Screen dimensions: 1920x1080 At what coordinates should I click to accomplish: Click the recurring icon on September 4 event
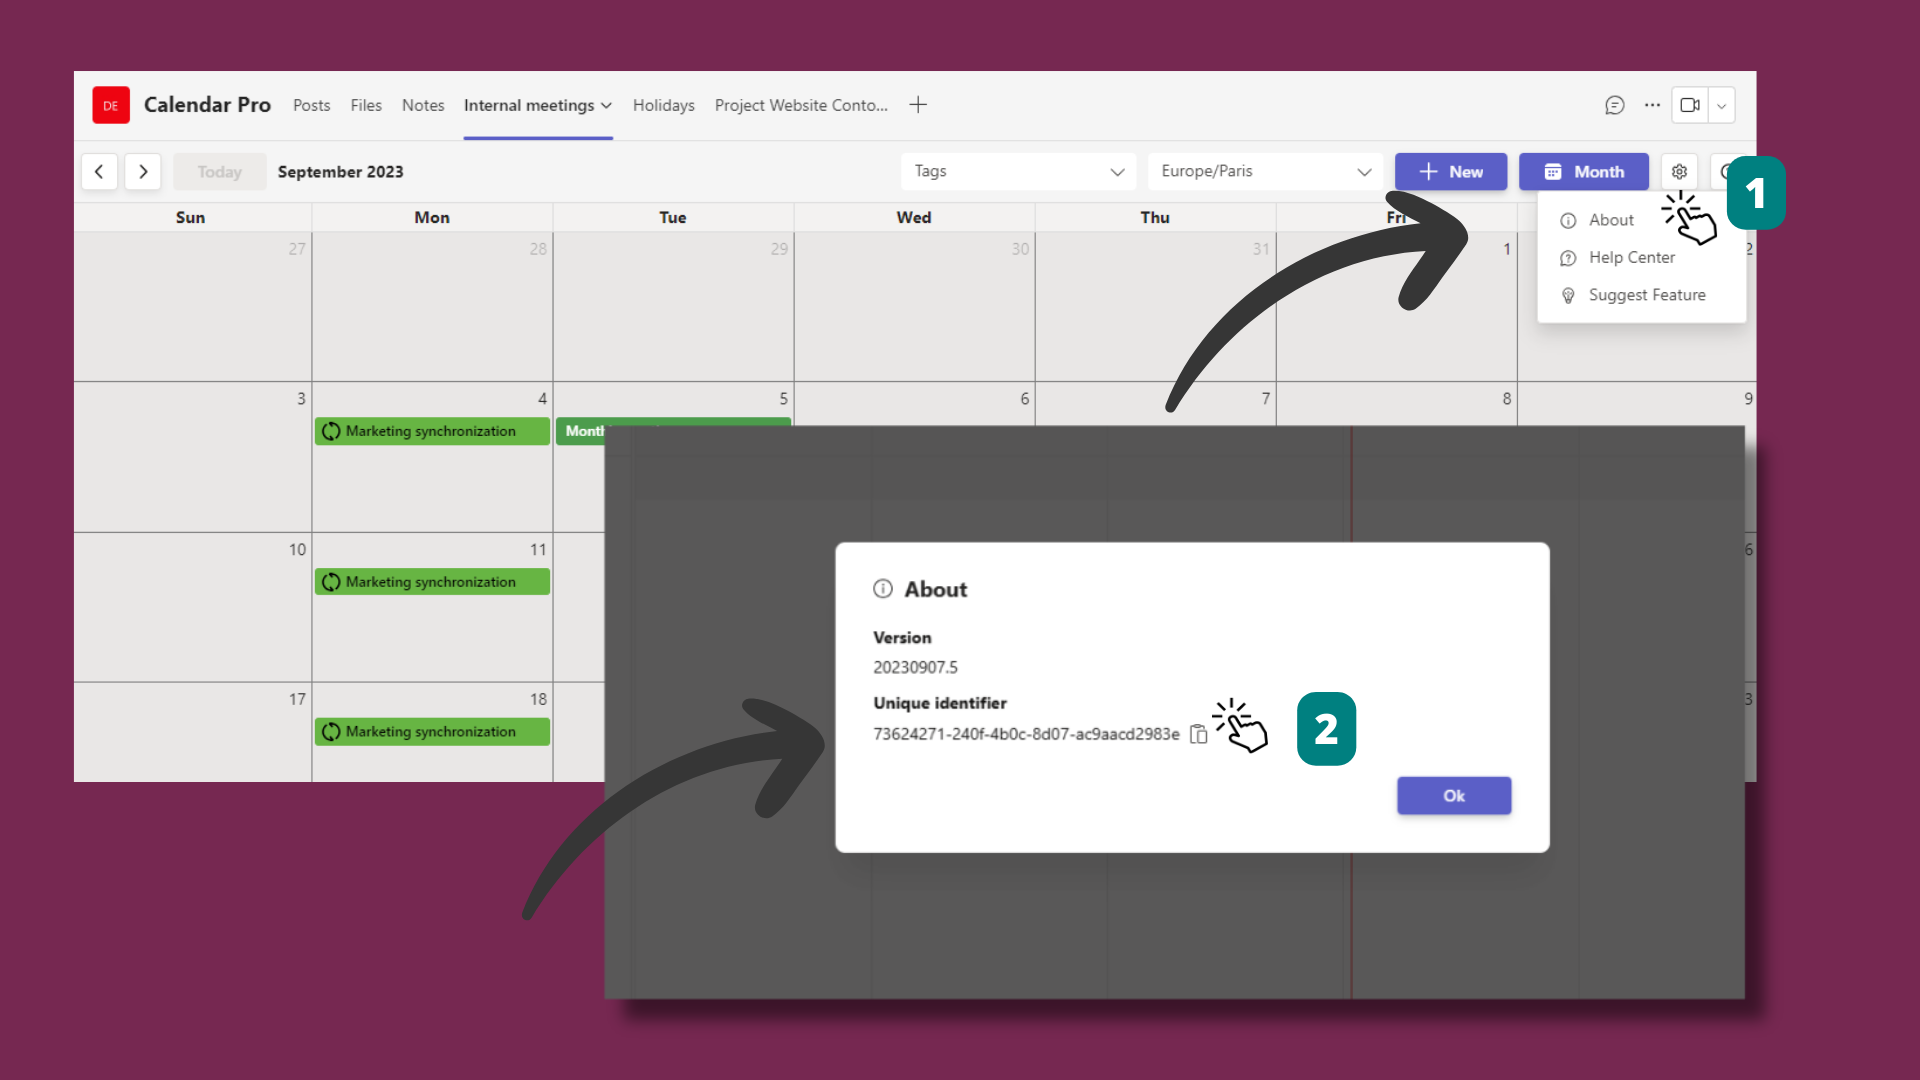331,431
